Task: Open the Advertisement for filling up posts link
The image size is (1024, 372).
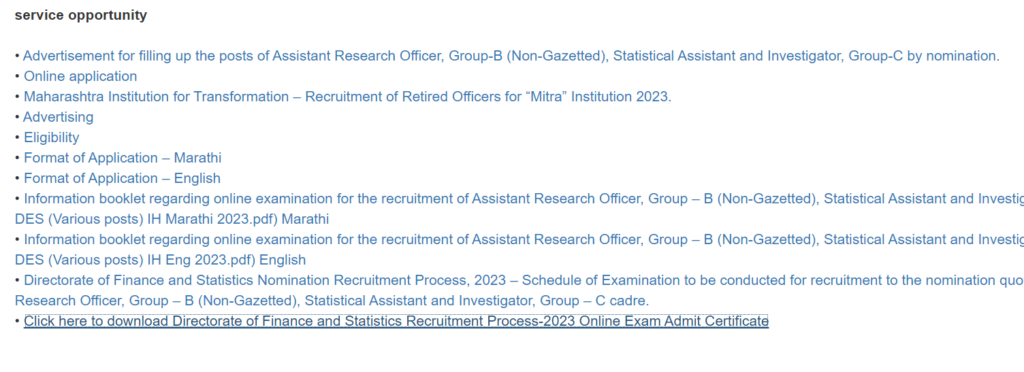Action: pyautogui.click(x=511, y=56)
